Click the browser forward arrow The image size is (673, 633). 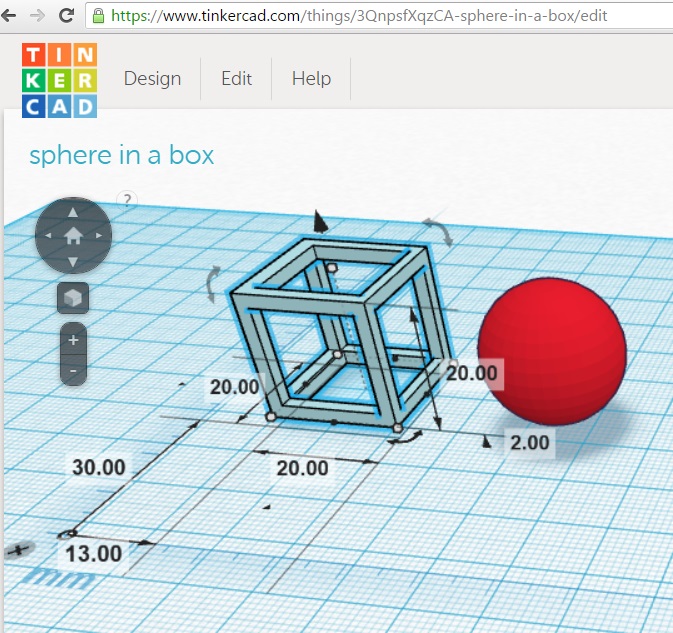coord(38,16)
